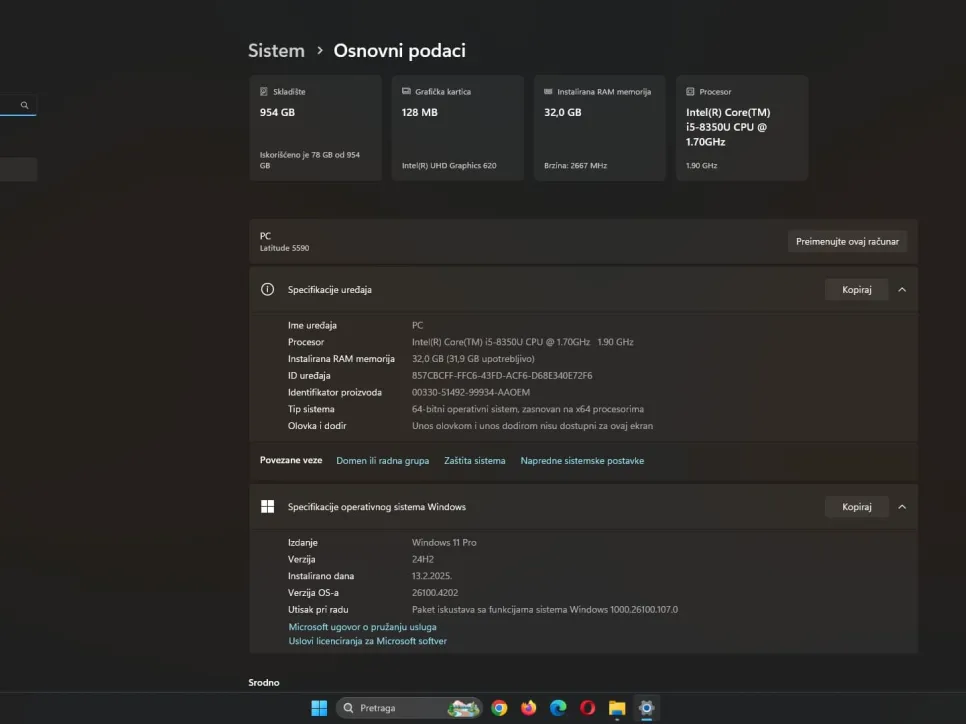The width and height of the screenshot is (966, 724).
Task: Open the Procesor Intel Core i5-8350U card
Action: point(742,128)
